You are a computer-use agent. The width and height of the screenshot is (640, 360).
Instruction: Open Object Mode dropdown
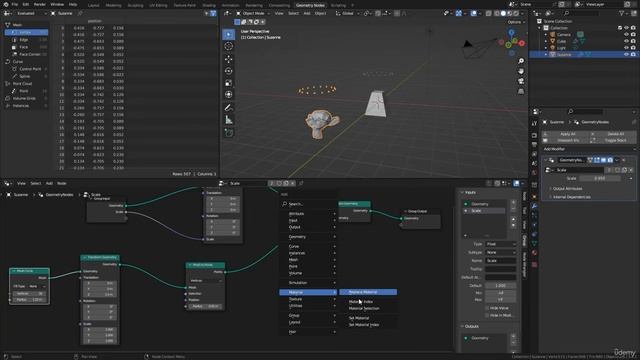(x=253, y=13)
